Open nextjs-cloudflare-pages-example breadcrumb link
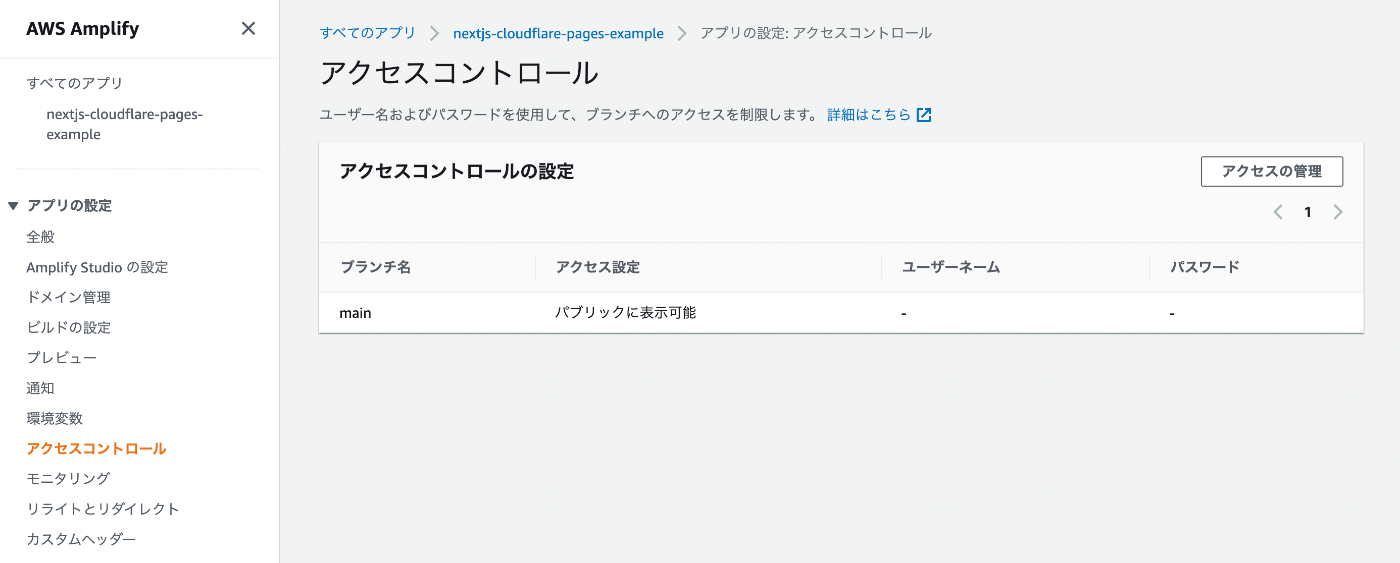 pyautogui.click(x=558, y=33)
